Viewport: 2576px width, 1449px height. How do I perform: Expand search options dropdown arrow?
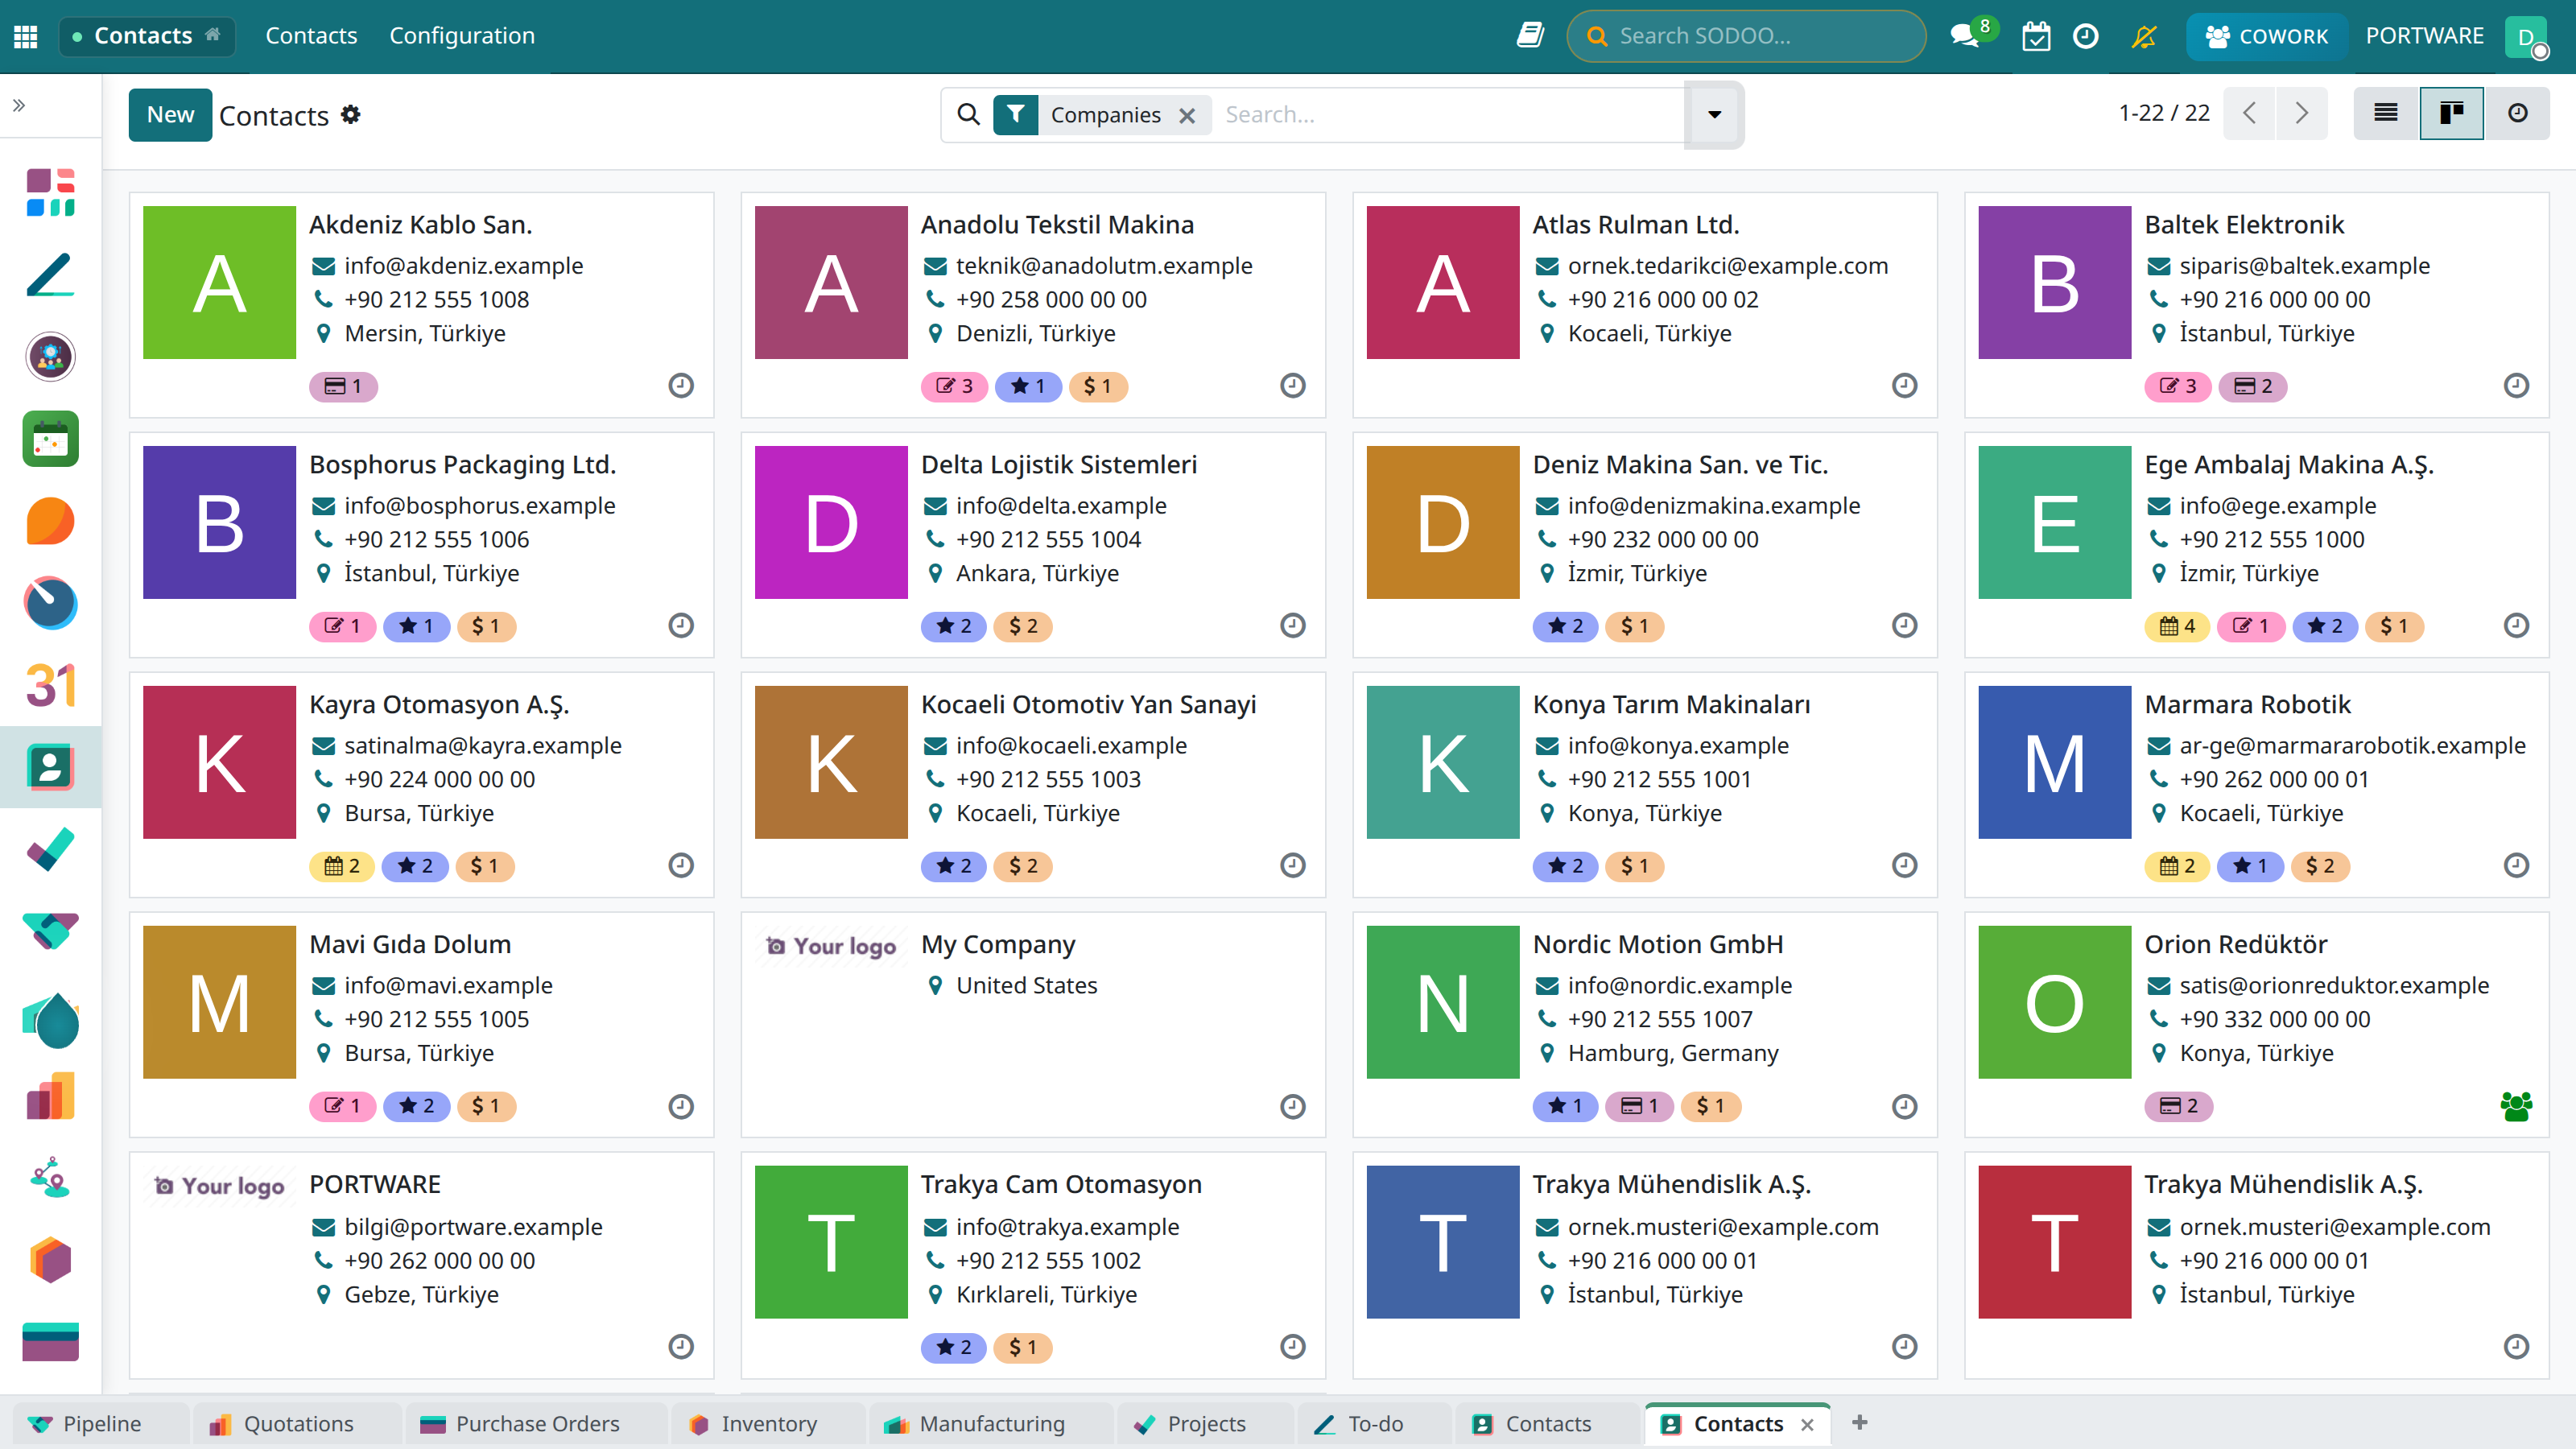tap(1714, 114)
